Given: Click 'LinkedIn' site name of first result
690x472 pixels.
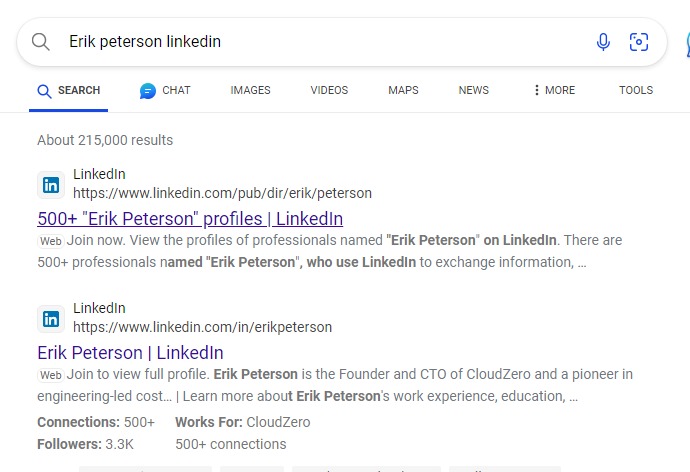Looking at the screenshot, I should point(99,174).
